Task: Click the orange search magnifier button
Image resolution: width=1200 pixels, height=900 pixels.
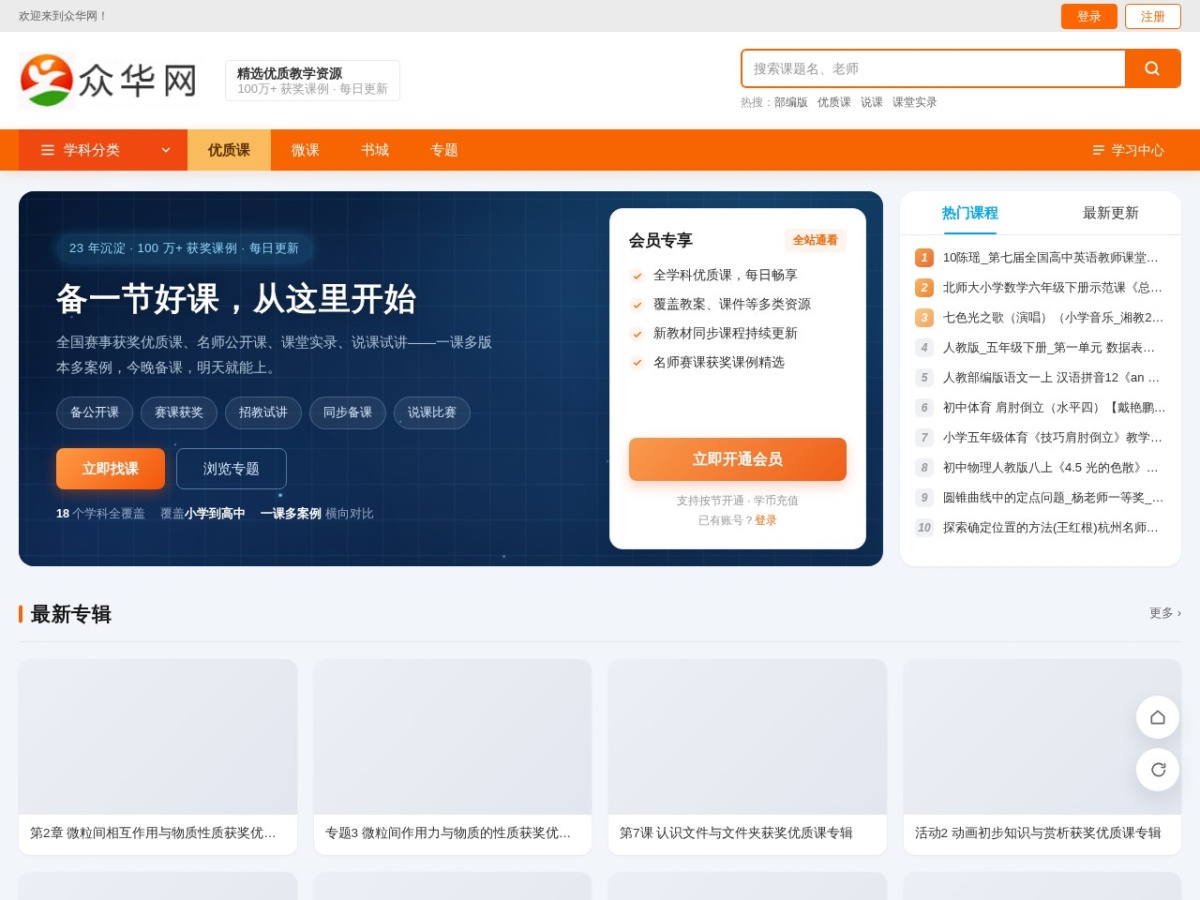Action: pyautogui.click(x=1152, y=69)
